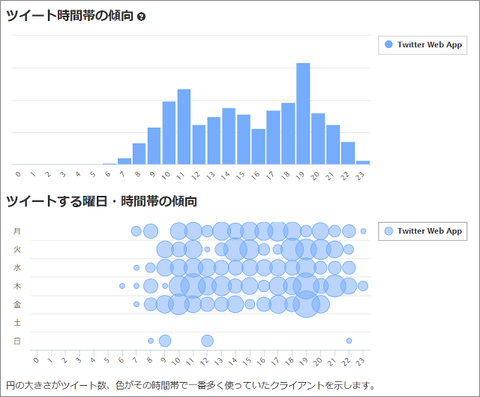Click the Sunday 9 o'clock bubble

click(165, 341)
